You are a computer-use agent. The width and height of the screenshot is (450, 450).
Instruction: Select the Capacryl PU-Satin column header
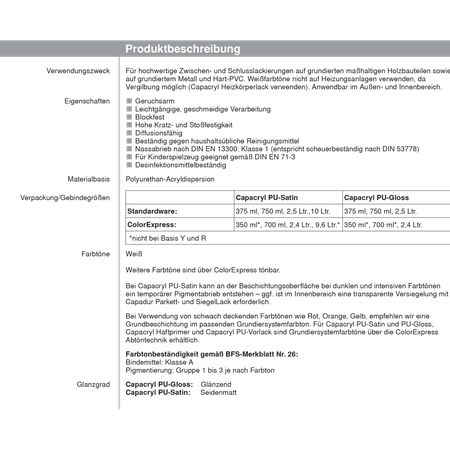click(267, 198)
